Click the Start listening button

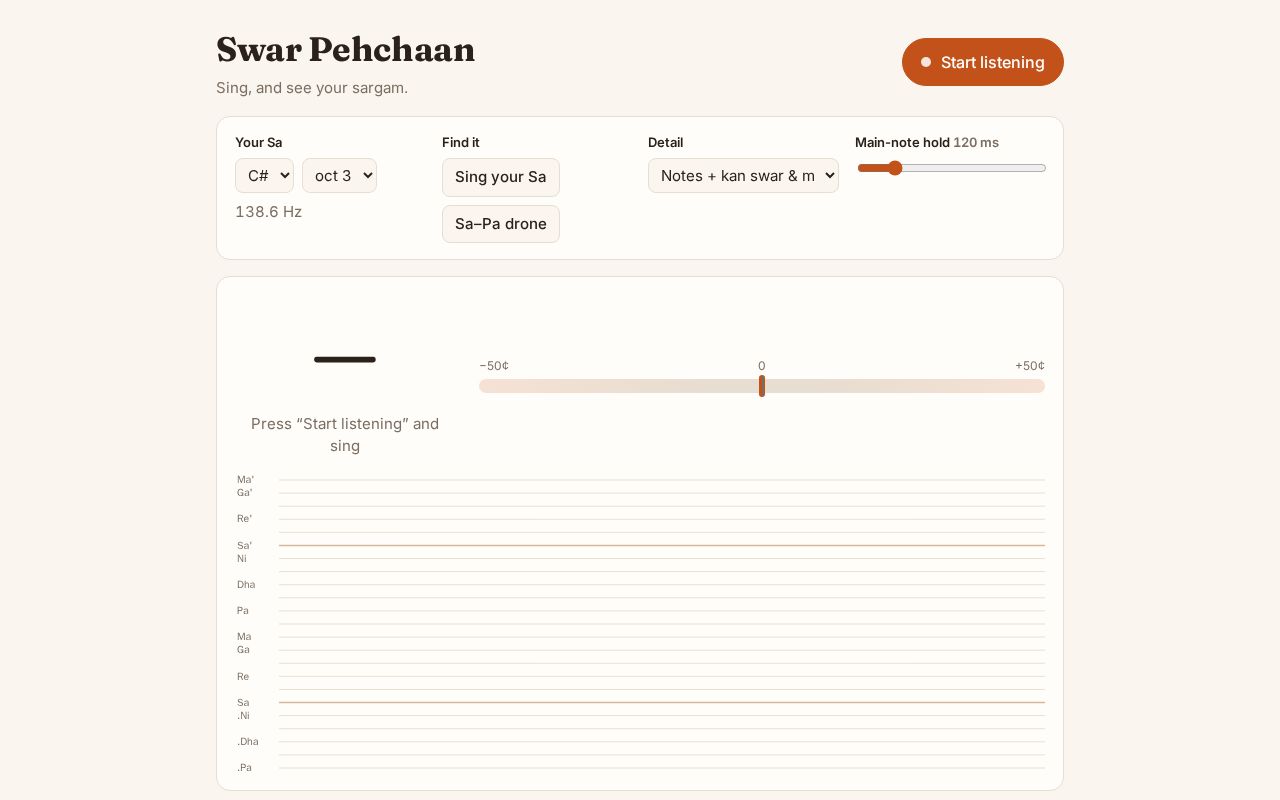pyautogui.click(x=982, y=62)
